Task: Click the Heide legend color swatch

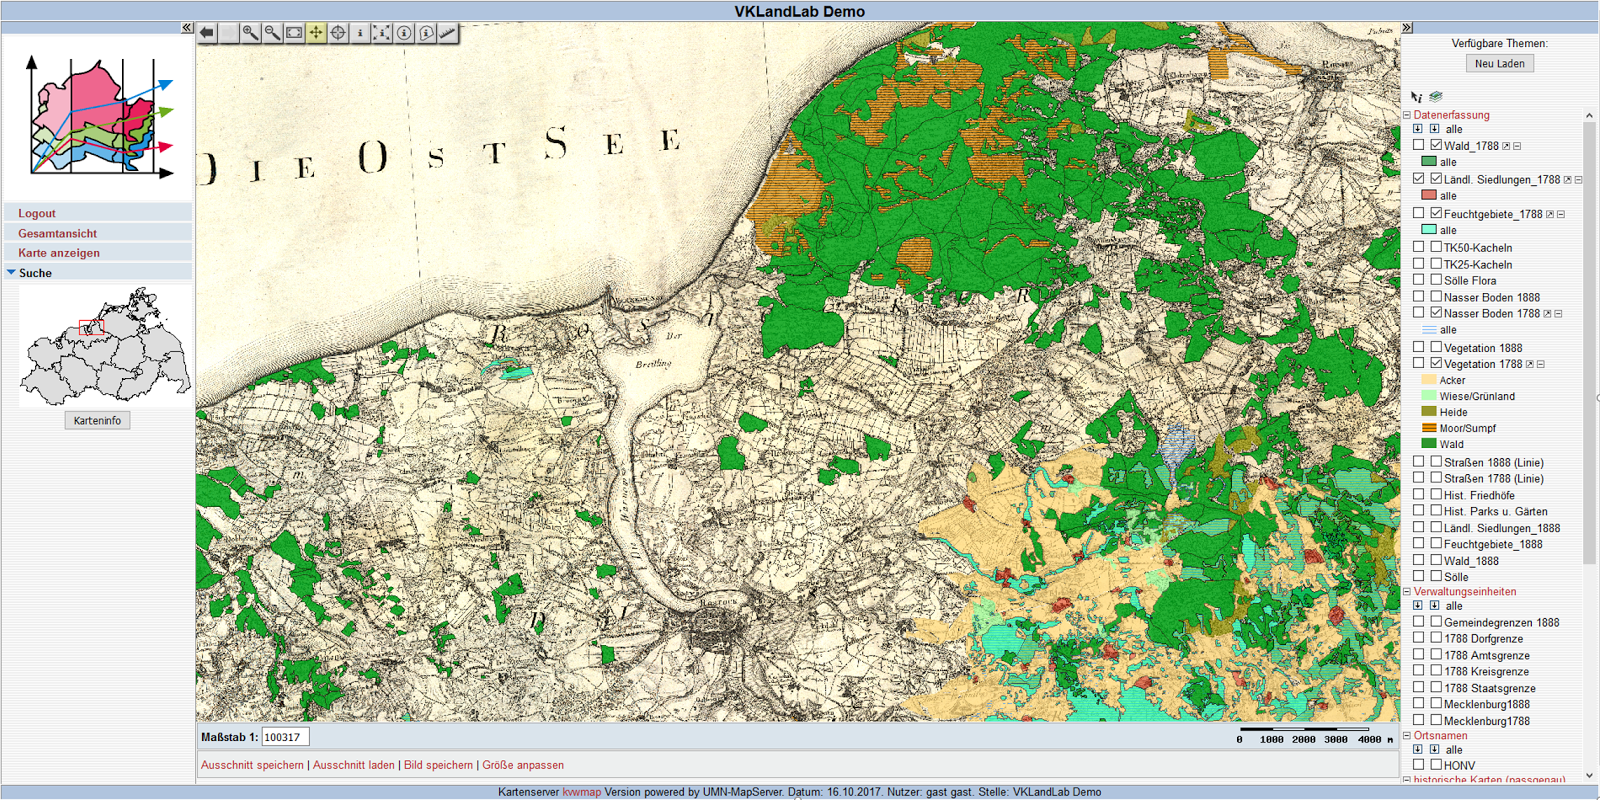Action: click(1429, 412)
